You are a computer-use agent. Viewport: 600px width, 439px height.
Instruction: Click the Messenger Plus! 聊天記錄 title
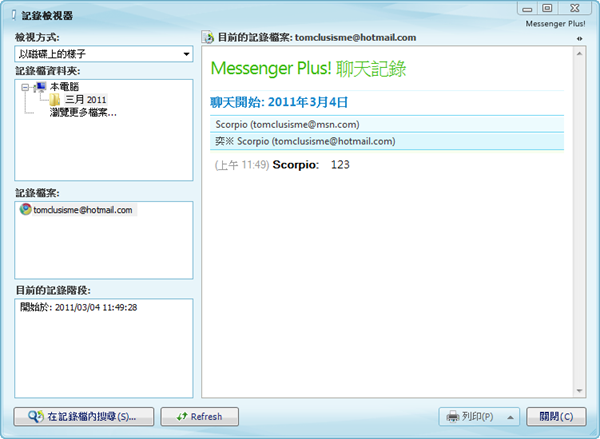point(308,69)
